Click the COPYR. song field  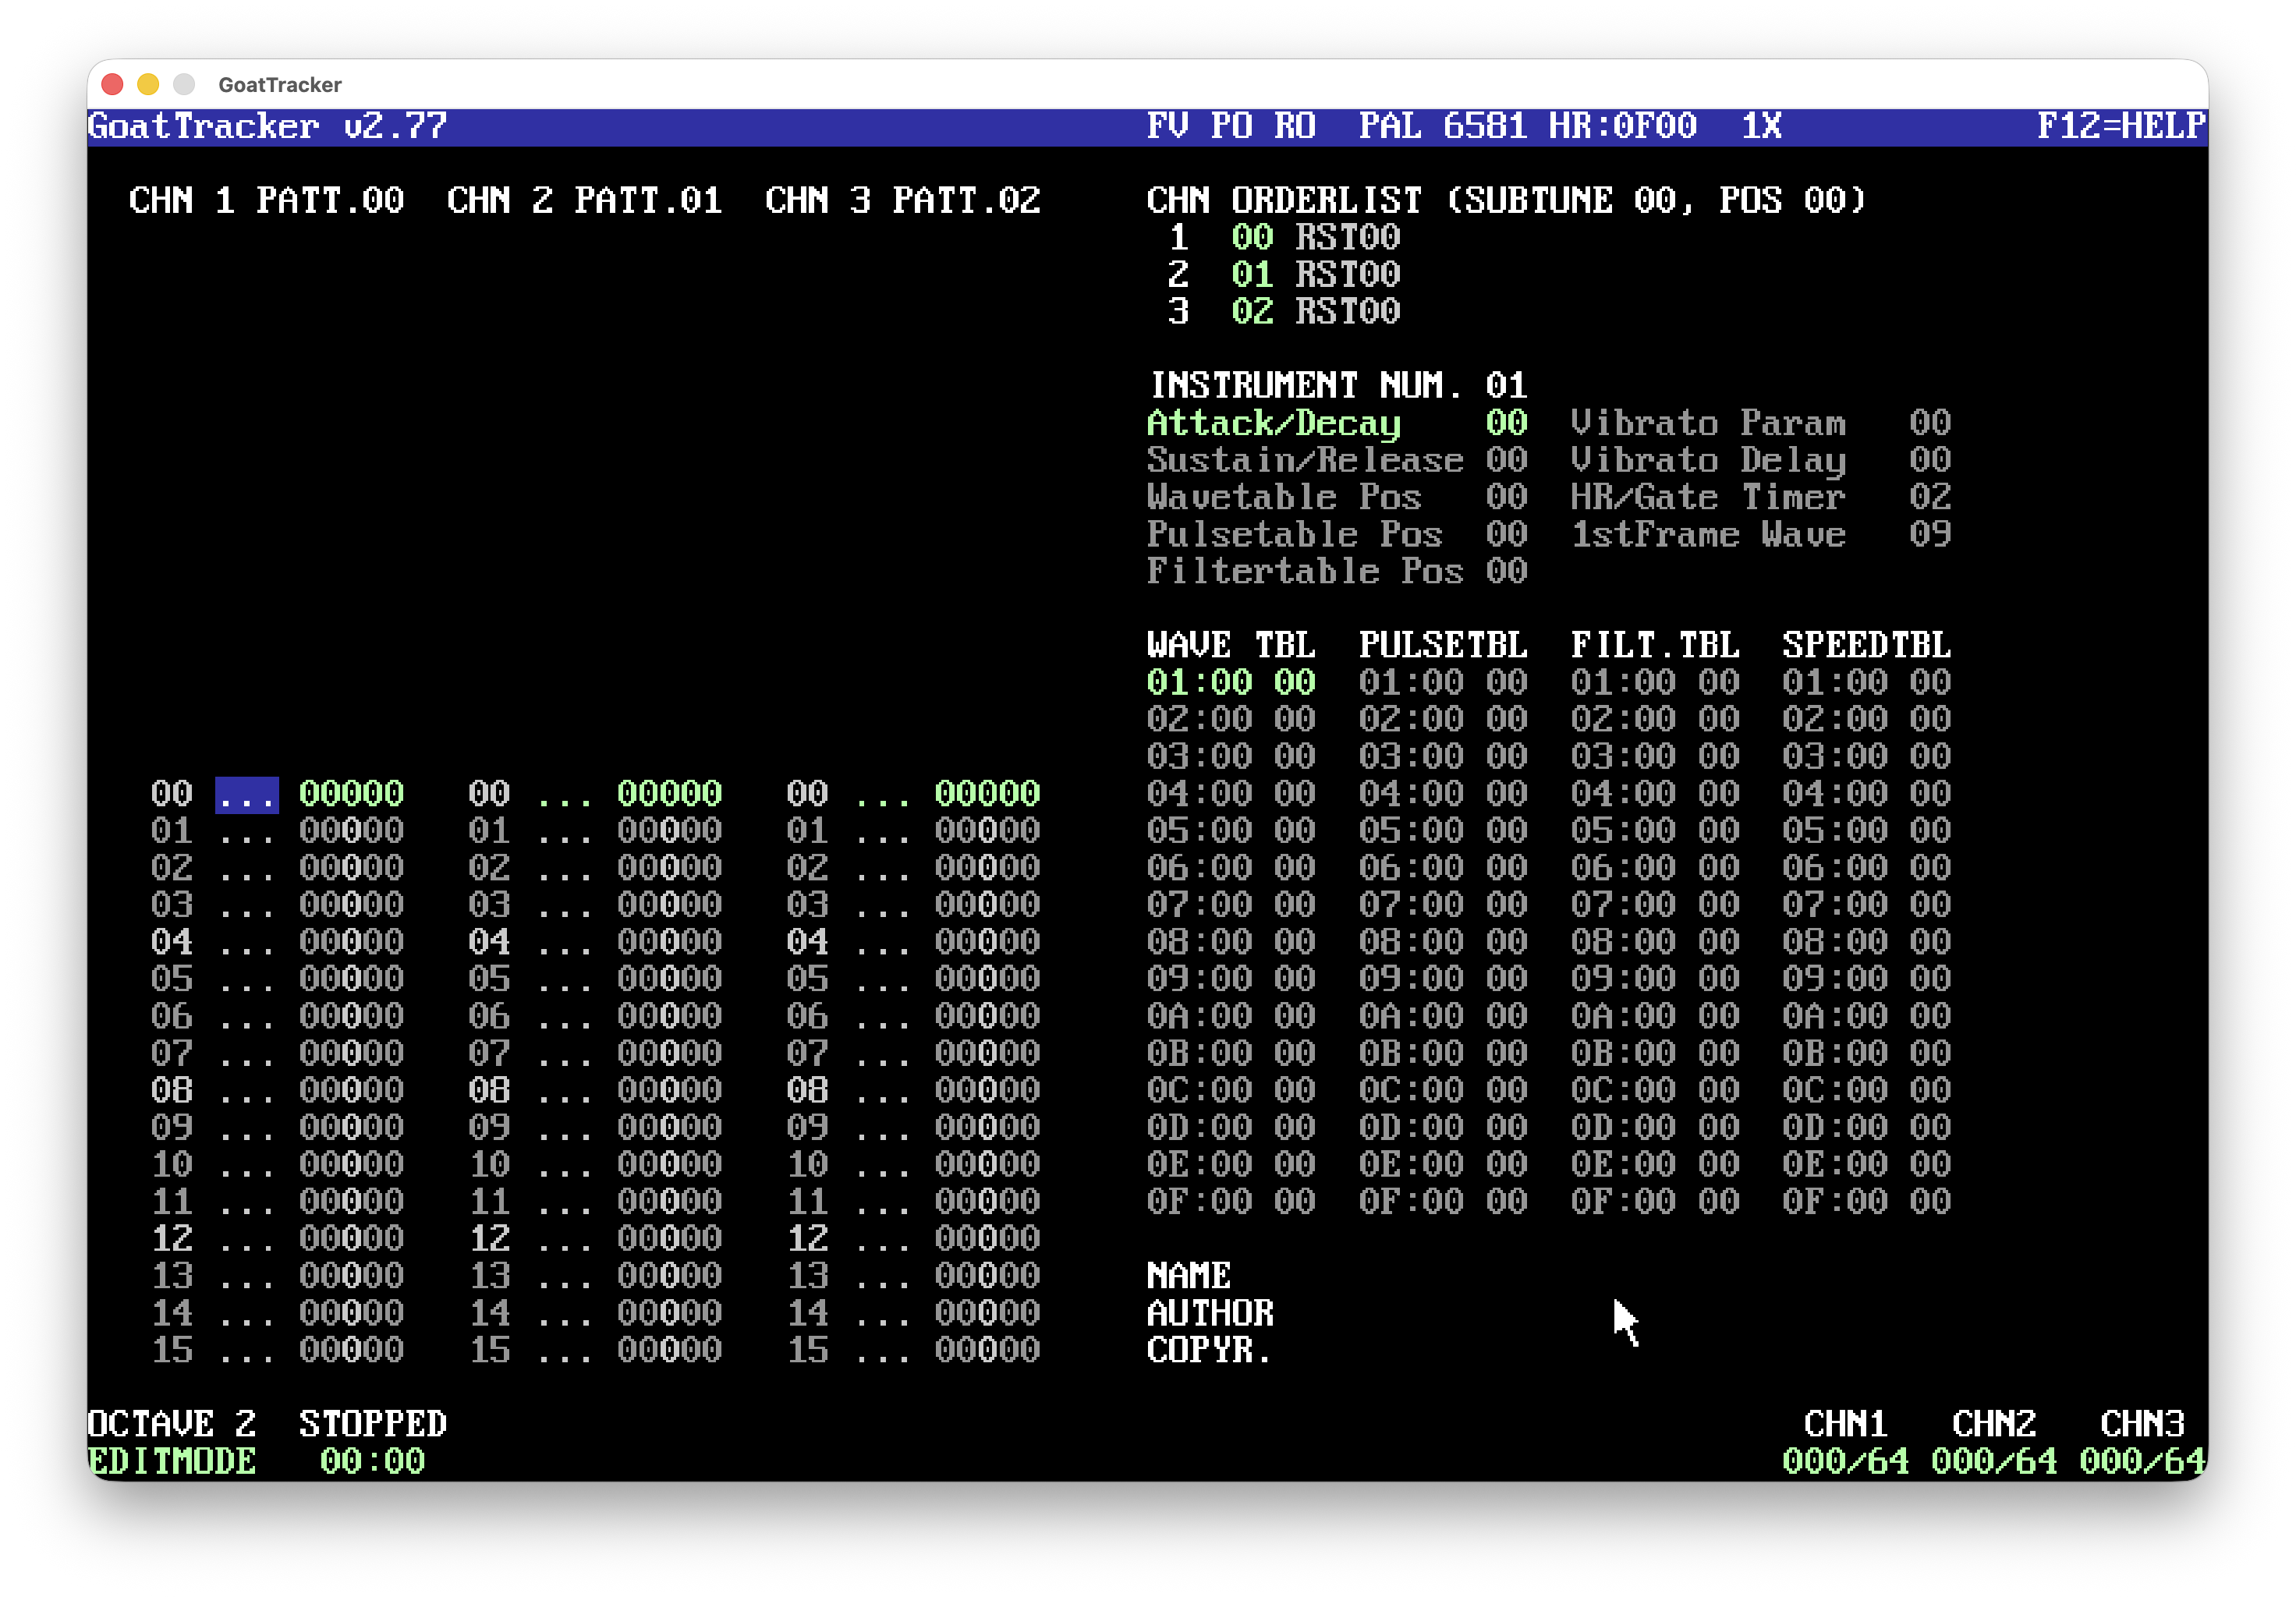(1210, 1350)
